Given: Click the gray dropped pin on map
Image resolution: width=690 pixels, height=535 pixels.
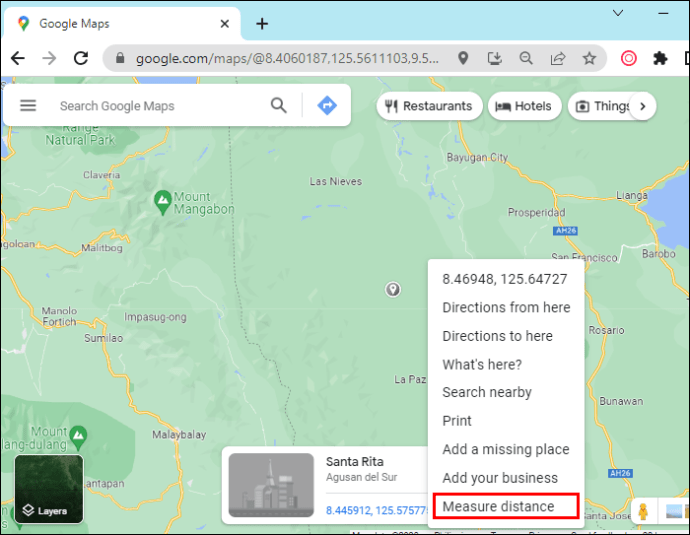Looking at the screenshot, I should 393,289.
